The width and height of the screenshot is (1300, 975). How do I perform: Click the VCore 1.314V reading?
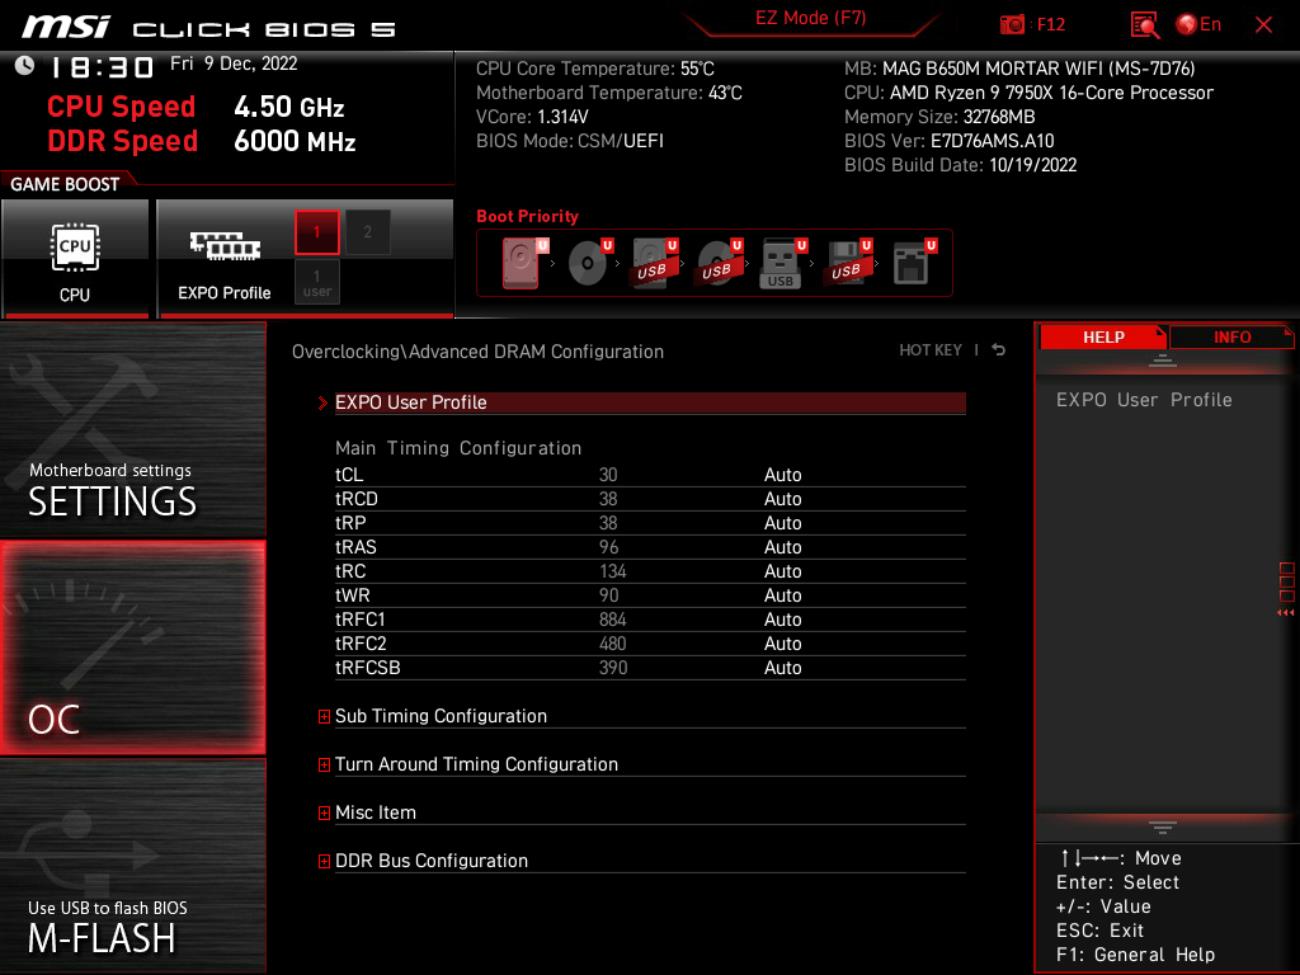coord(532,117)
